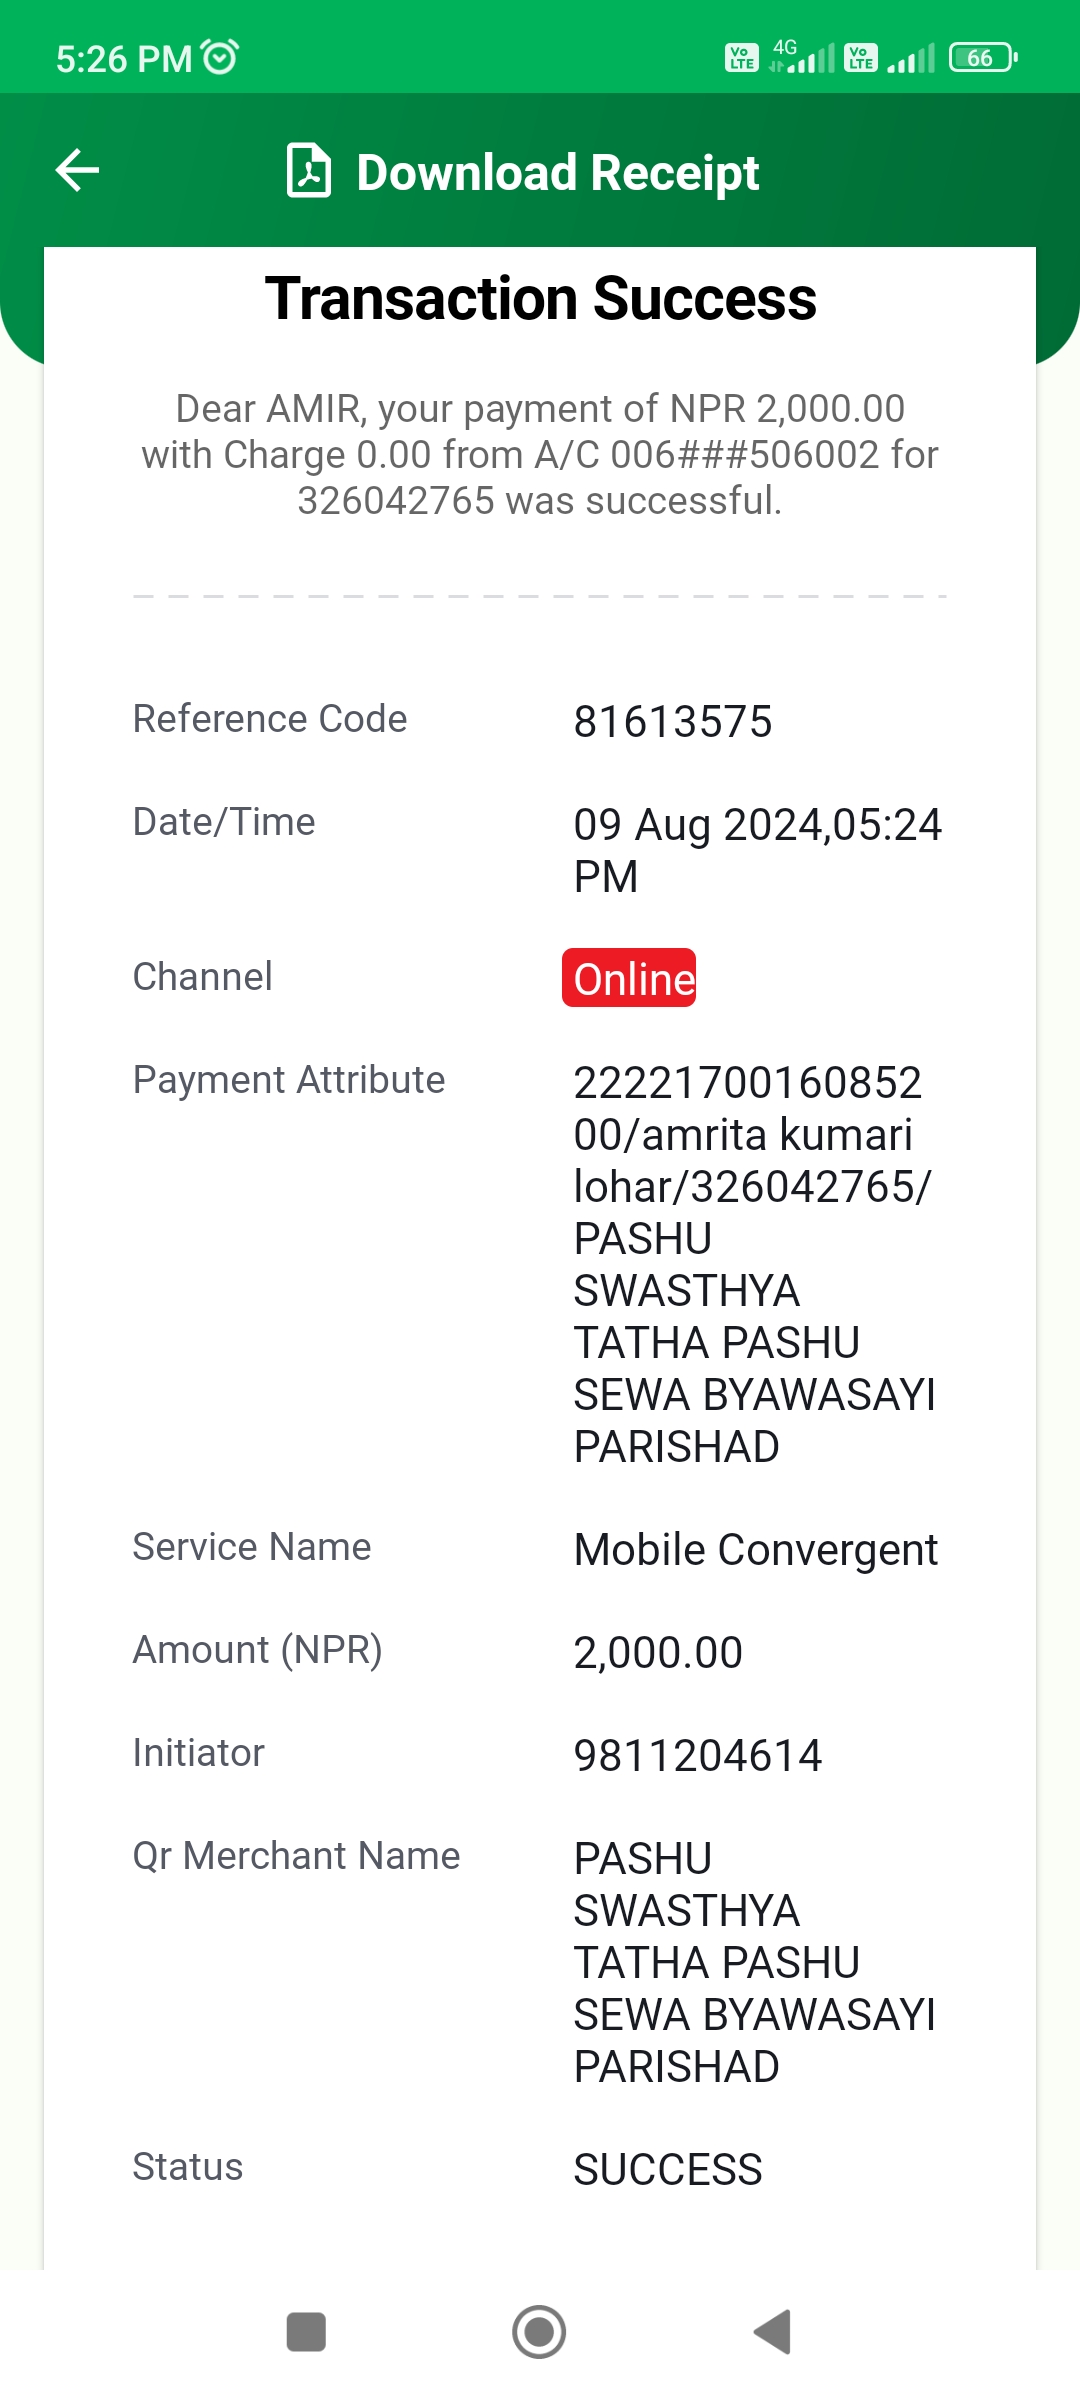Open Android recent apps square button
The height and width of the screenshot is (2400, 1080).
tap(306, 2332)
